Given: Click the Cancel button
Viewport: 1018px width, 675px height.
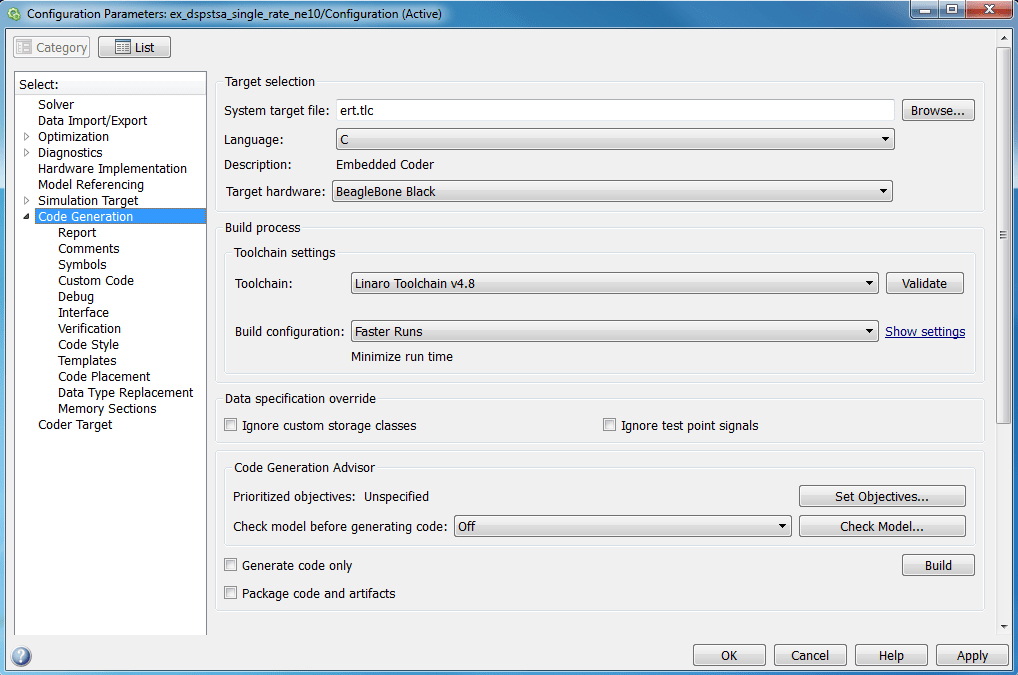Looking at the screenshot, I should point(810,656).
